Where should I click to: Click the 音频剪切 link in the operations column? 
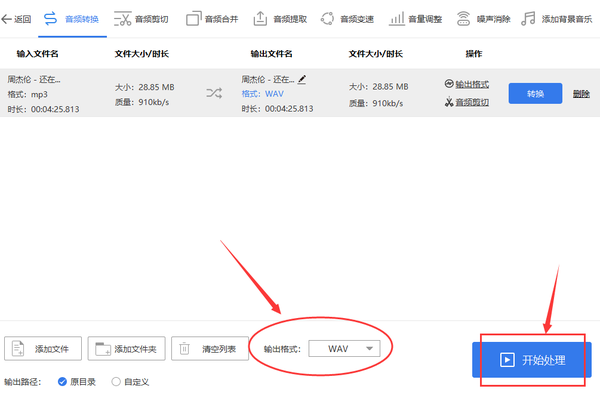point(472,102)
